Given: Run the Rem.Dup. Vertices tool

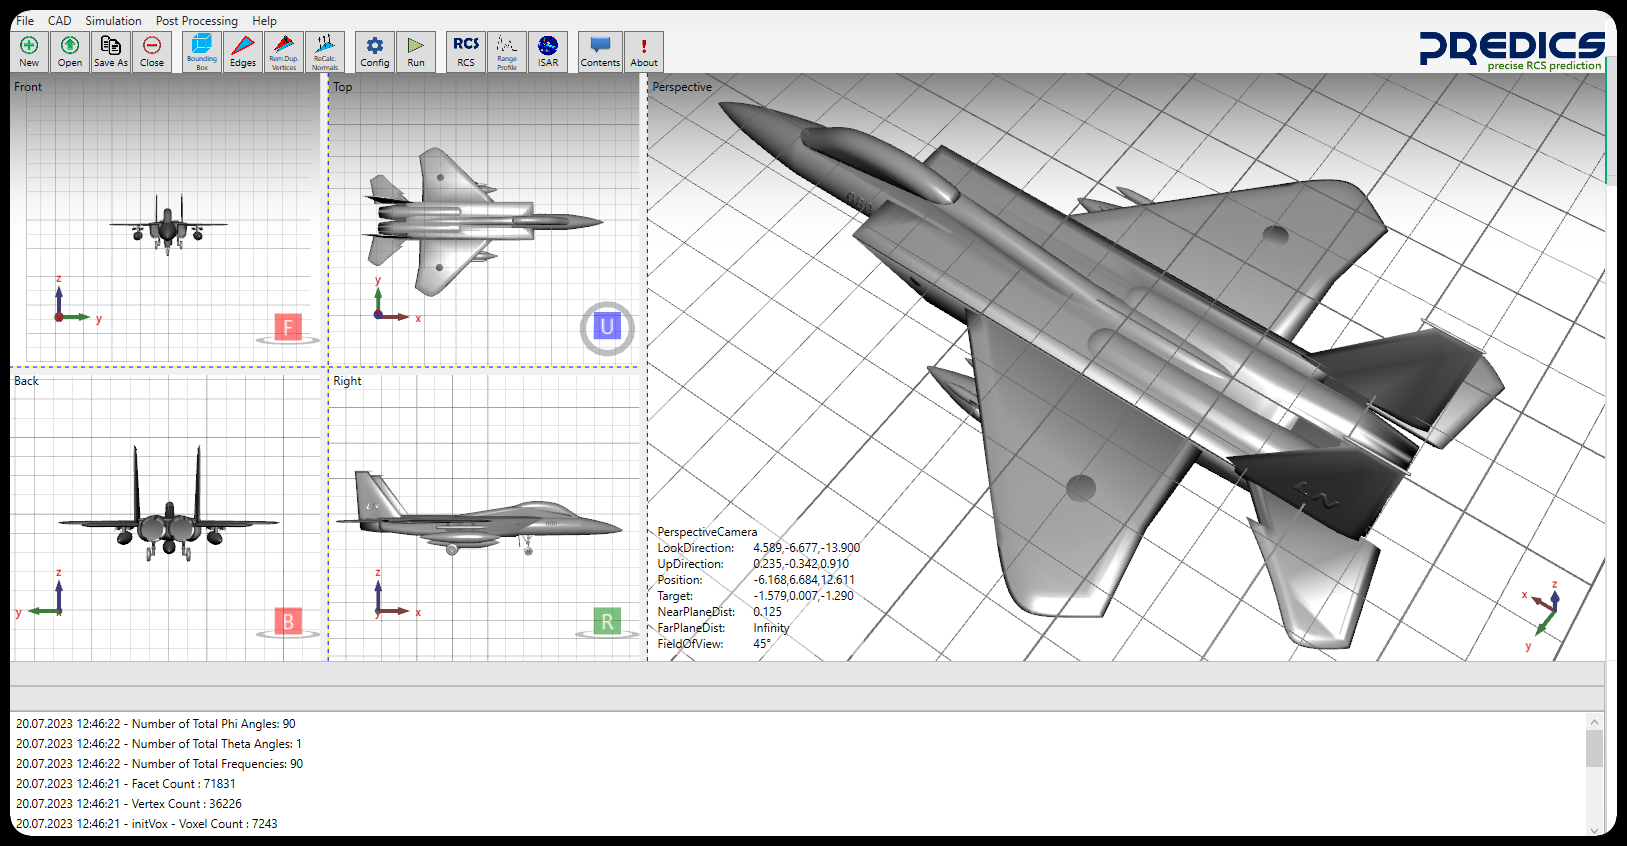Looking at the screenshot, I should (284, 51).
